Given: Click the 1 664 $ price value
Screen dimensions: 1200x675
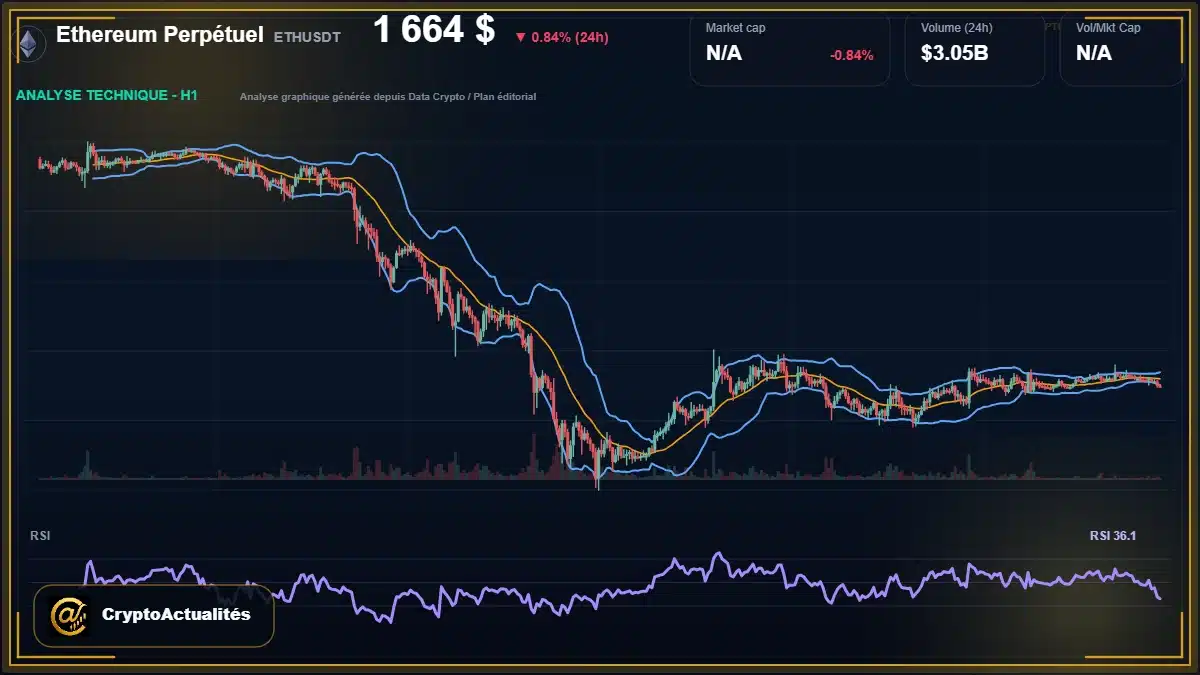Looking at the screenshot, I should (434, 30).
